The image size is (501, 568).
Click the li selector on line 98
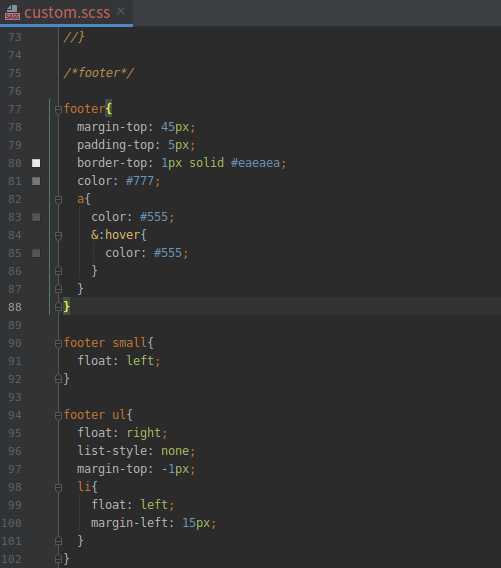(84, 486)
